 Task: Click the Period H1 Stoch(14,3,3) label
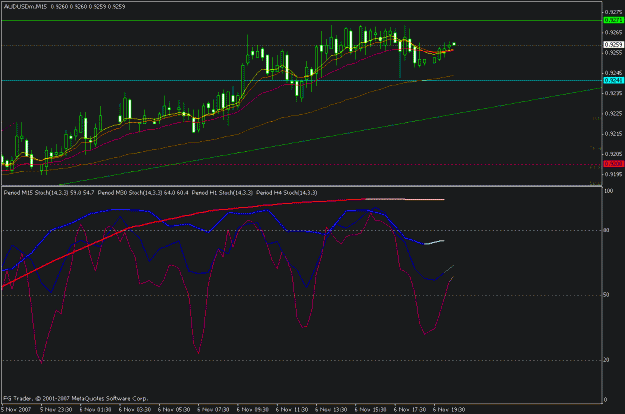click(222, 193)
